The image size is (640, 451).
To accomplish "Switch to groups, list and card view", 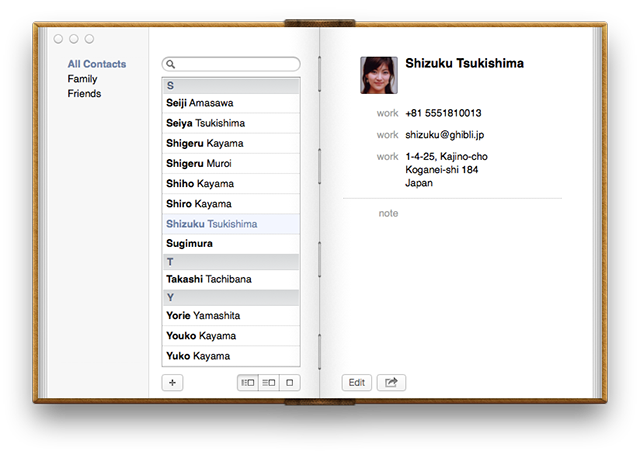I will point(248,382).
